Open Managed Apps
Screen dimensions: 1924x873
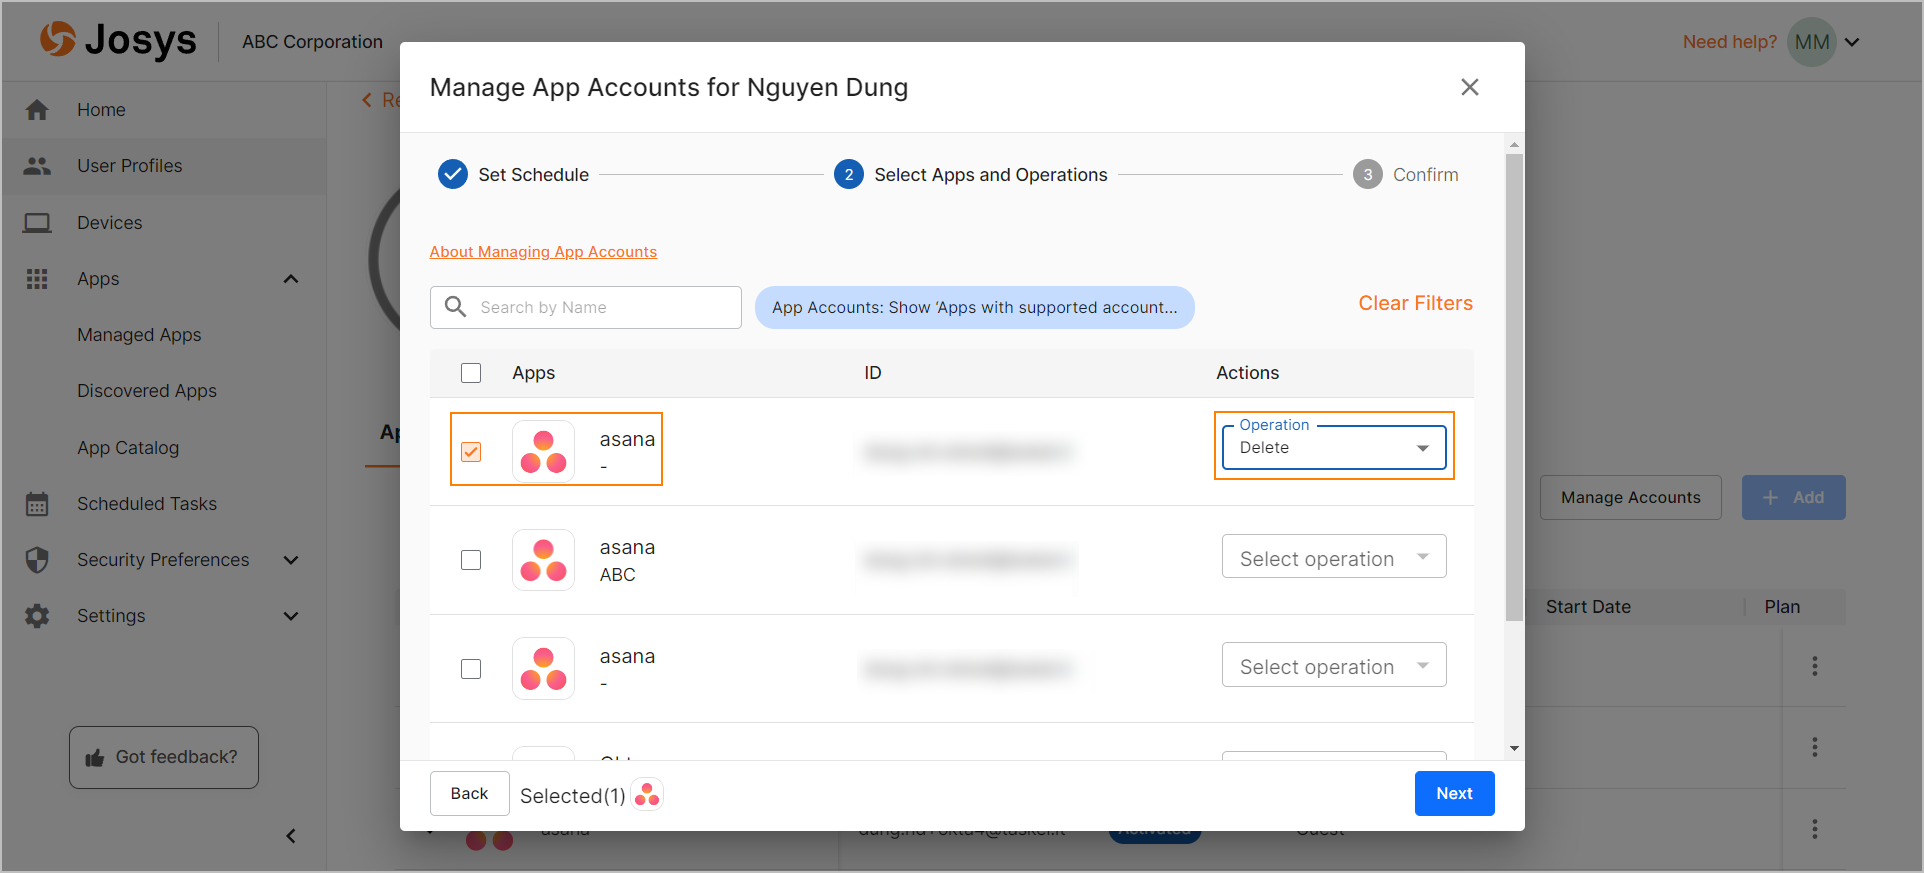tap(139, 335)
